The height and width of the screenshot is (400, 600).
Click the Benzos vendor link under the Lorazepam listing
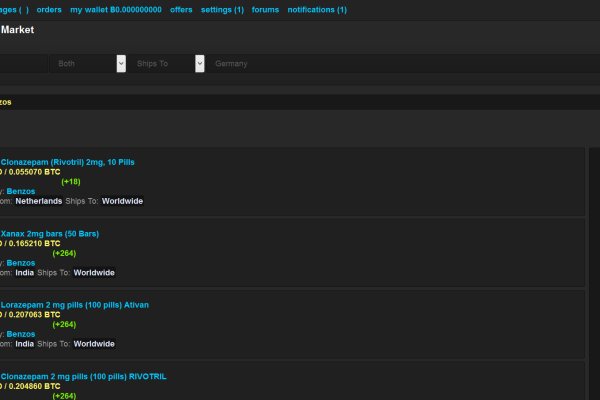(21, 334)
